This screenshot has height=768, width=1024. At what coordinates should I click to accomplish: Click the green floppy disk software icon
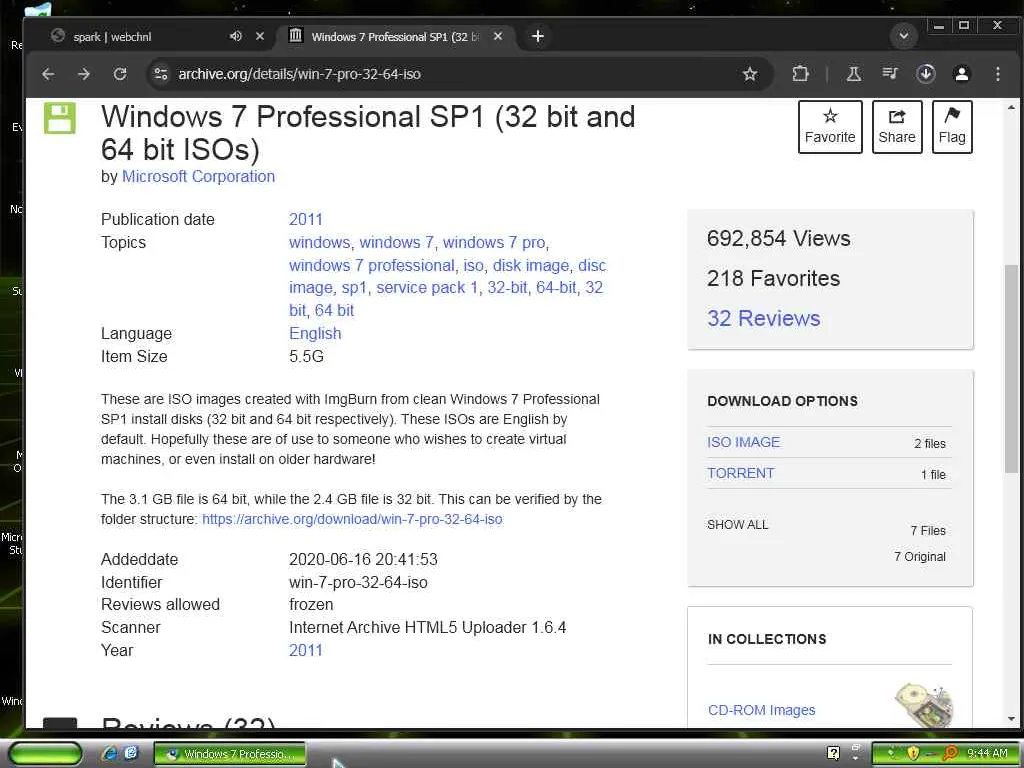tap(59, 118)
